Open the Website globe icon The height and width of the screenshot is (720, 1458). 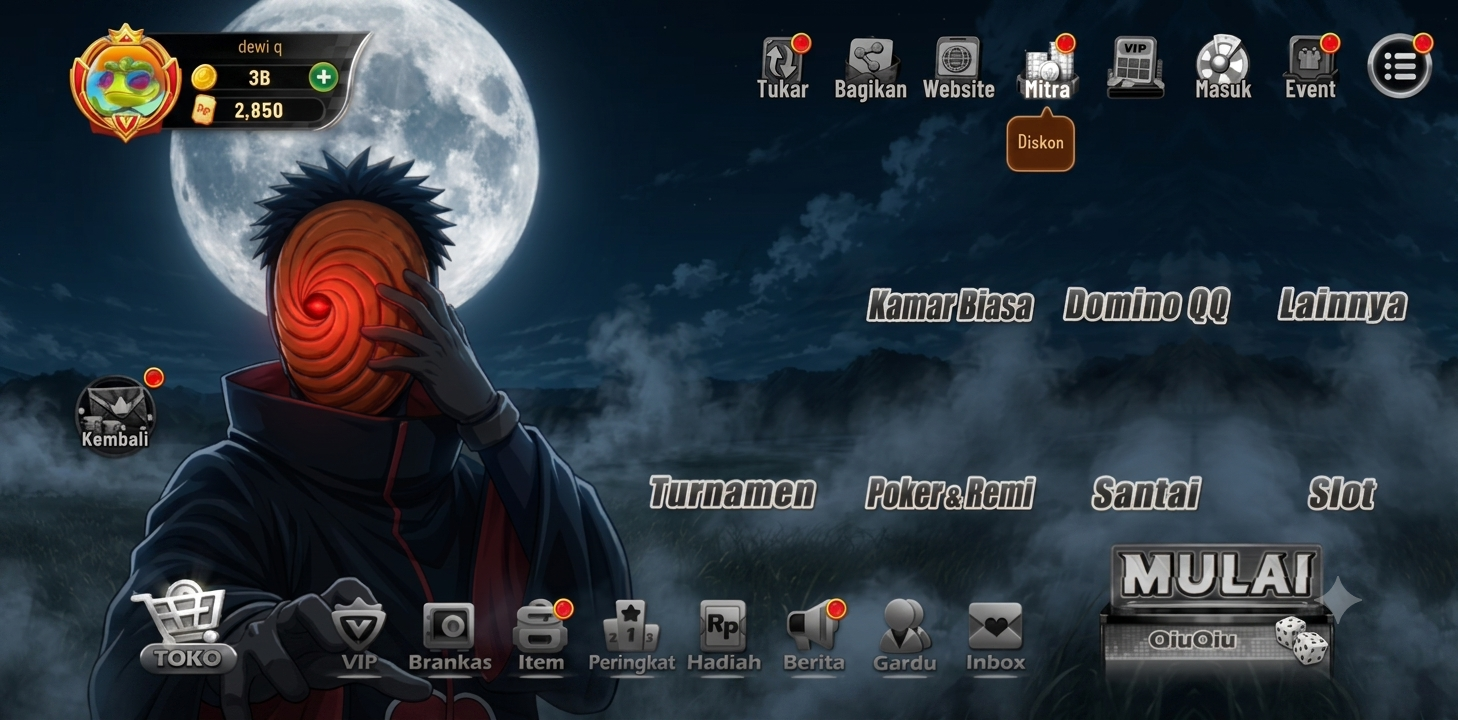(958, 68)
